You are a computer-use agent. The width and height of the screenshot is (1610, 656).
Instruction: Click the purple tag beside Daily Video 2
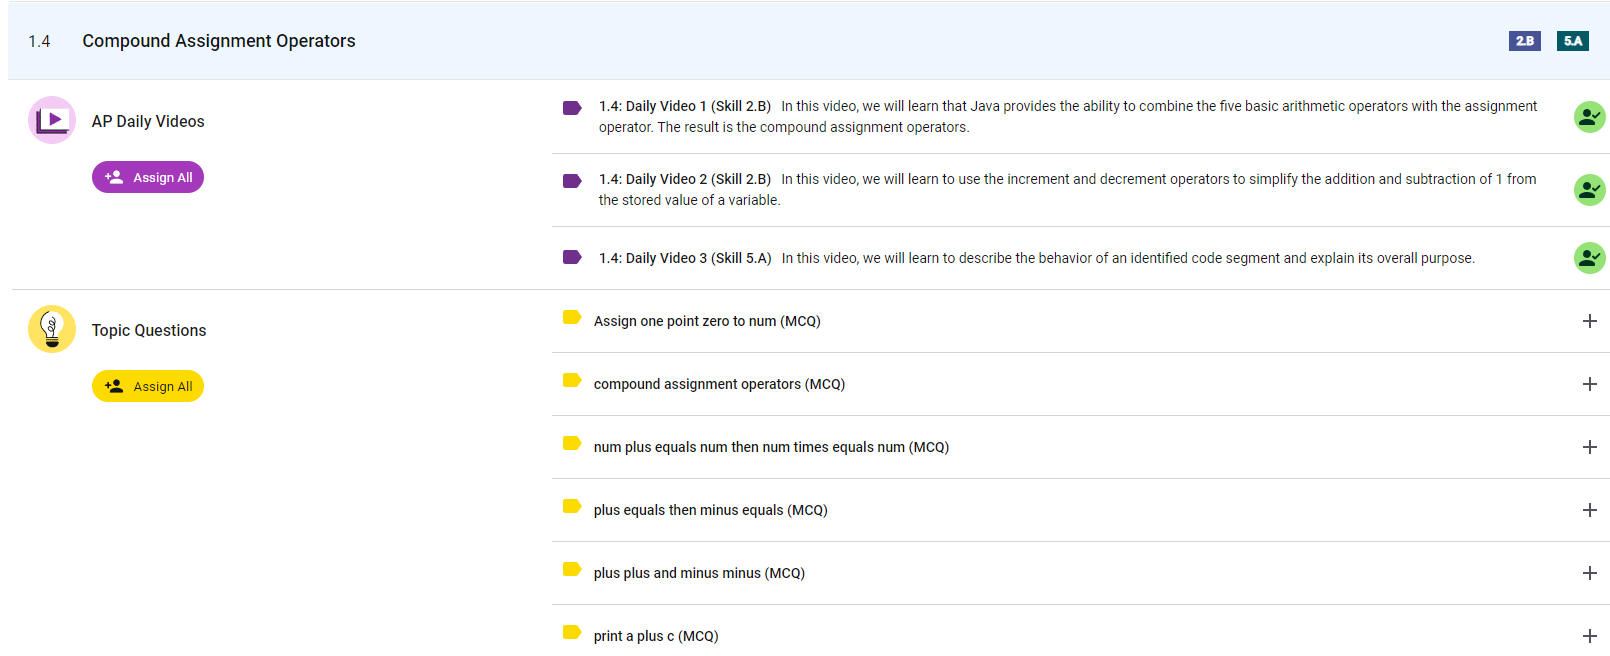572,181
